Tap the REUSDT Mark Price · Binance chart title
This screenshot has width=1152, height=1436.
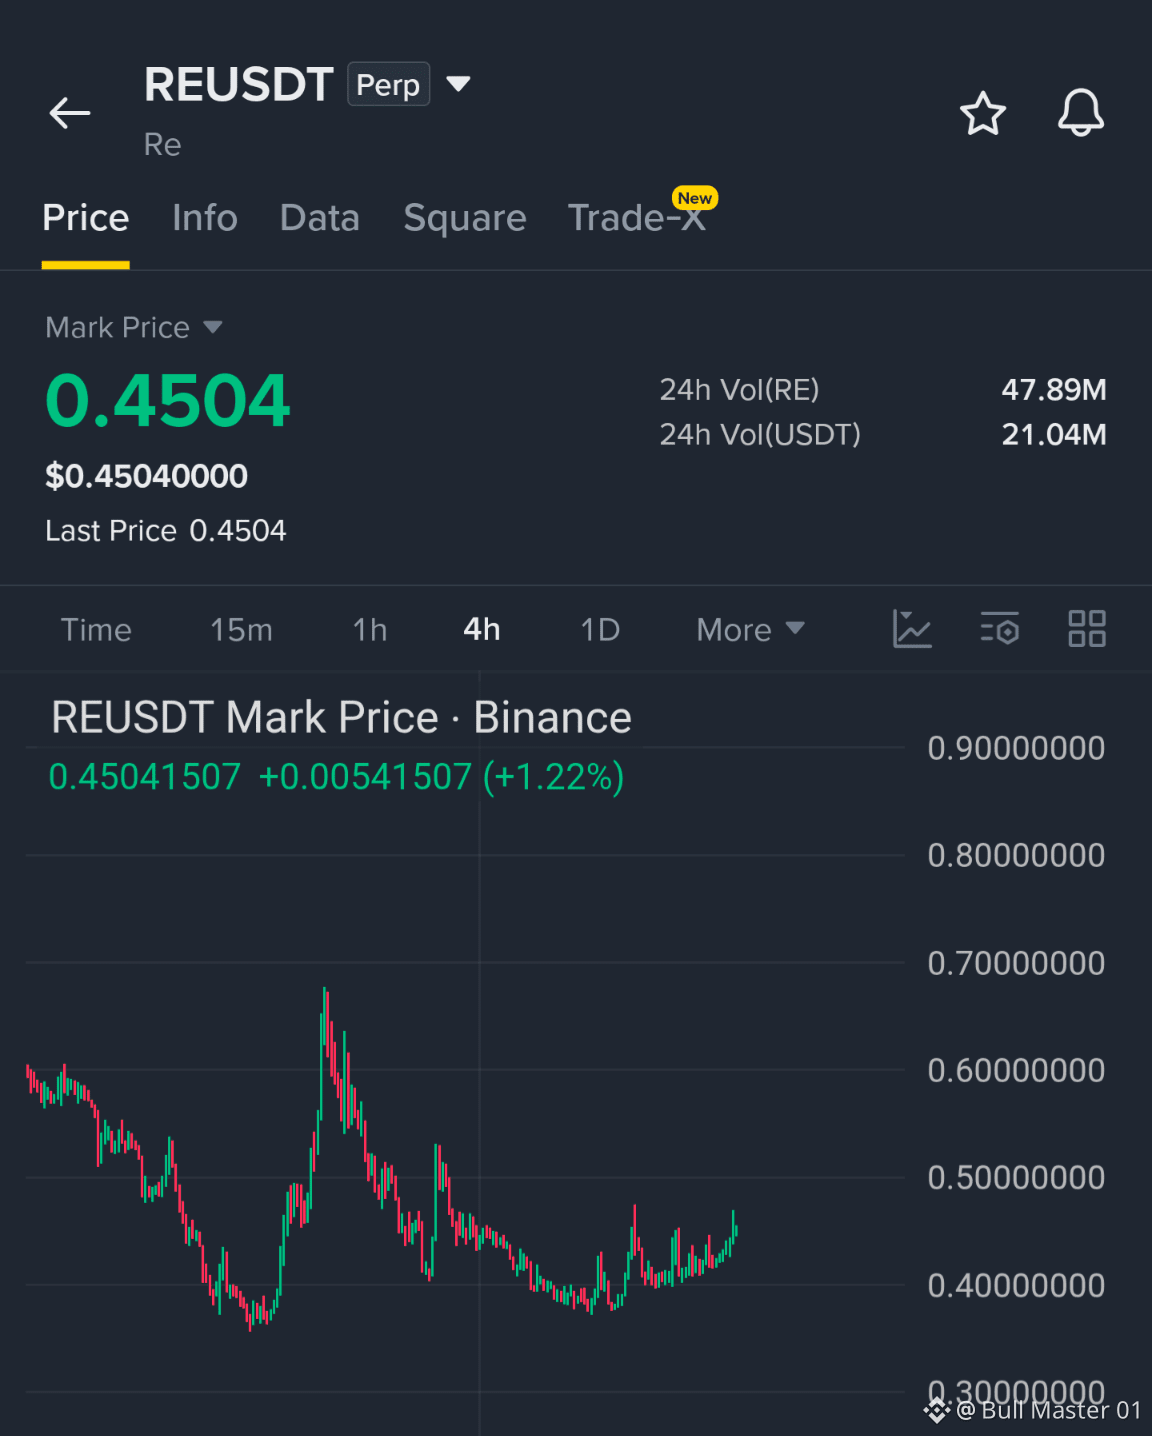coord(341,717)
